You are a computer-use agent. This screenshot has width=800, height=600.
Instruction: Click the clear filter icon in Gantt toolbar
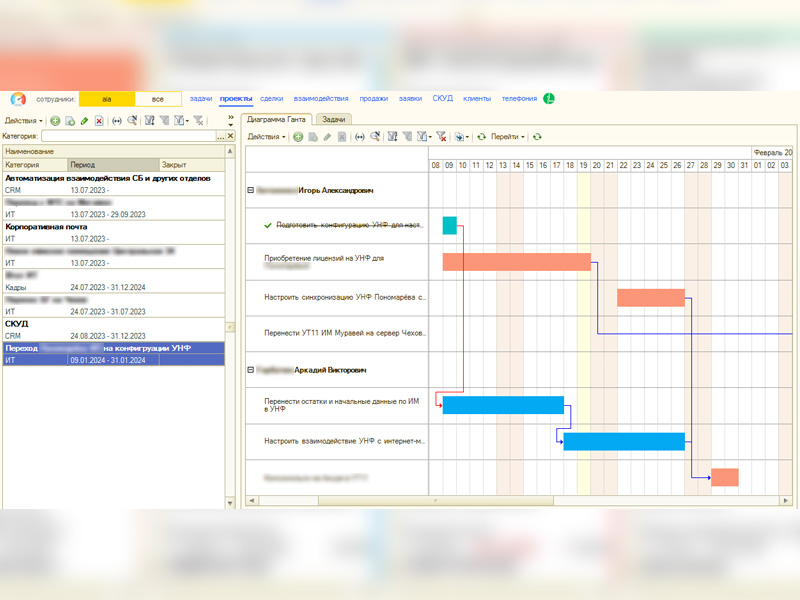pyautogui.click(x=441, y=136)
